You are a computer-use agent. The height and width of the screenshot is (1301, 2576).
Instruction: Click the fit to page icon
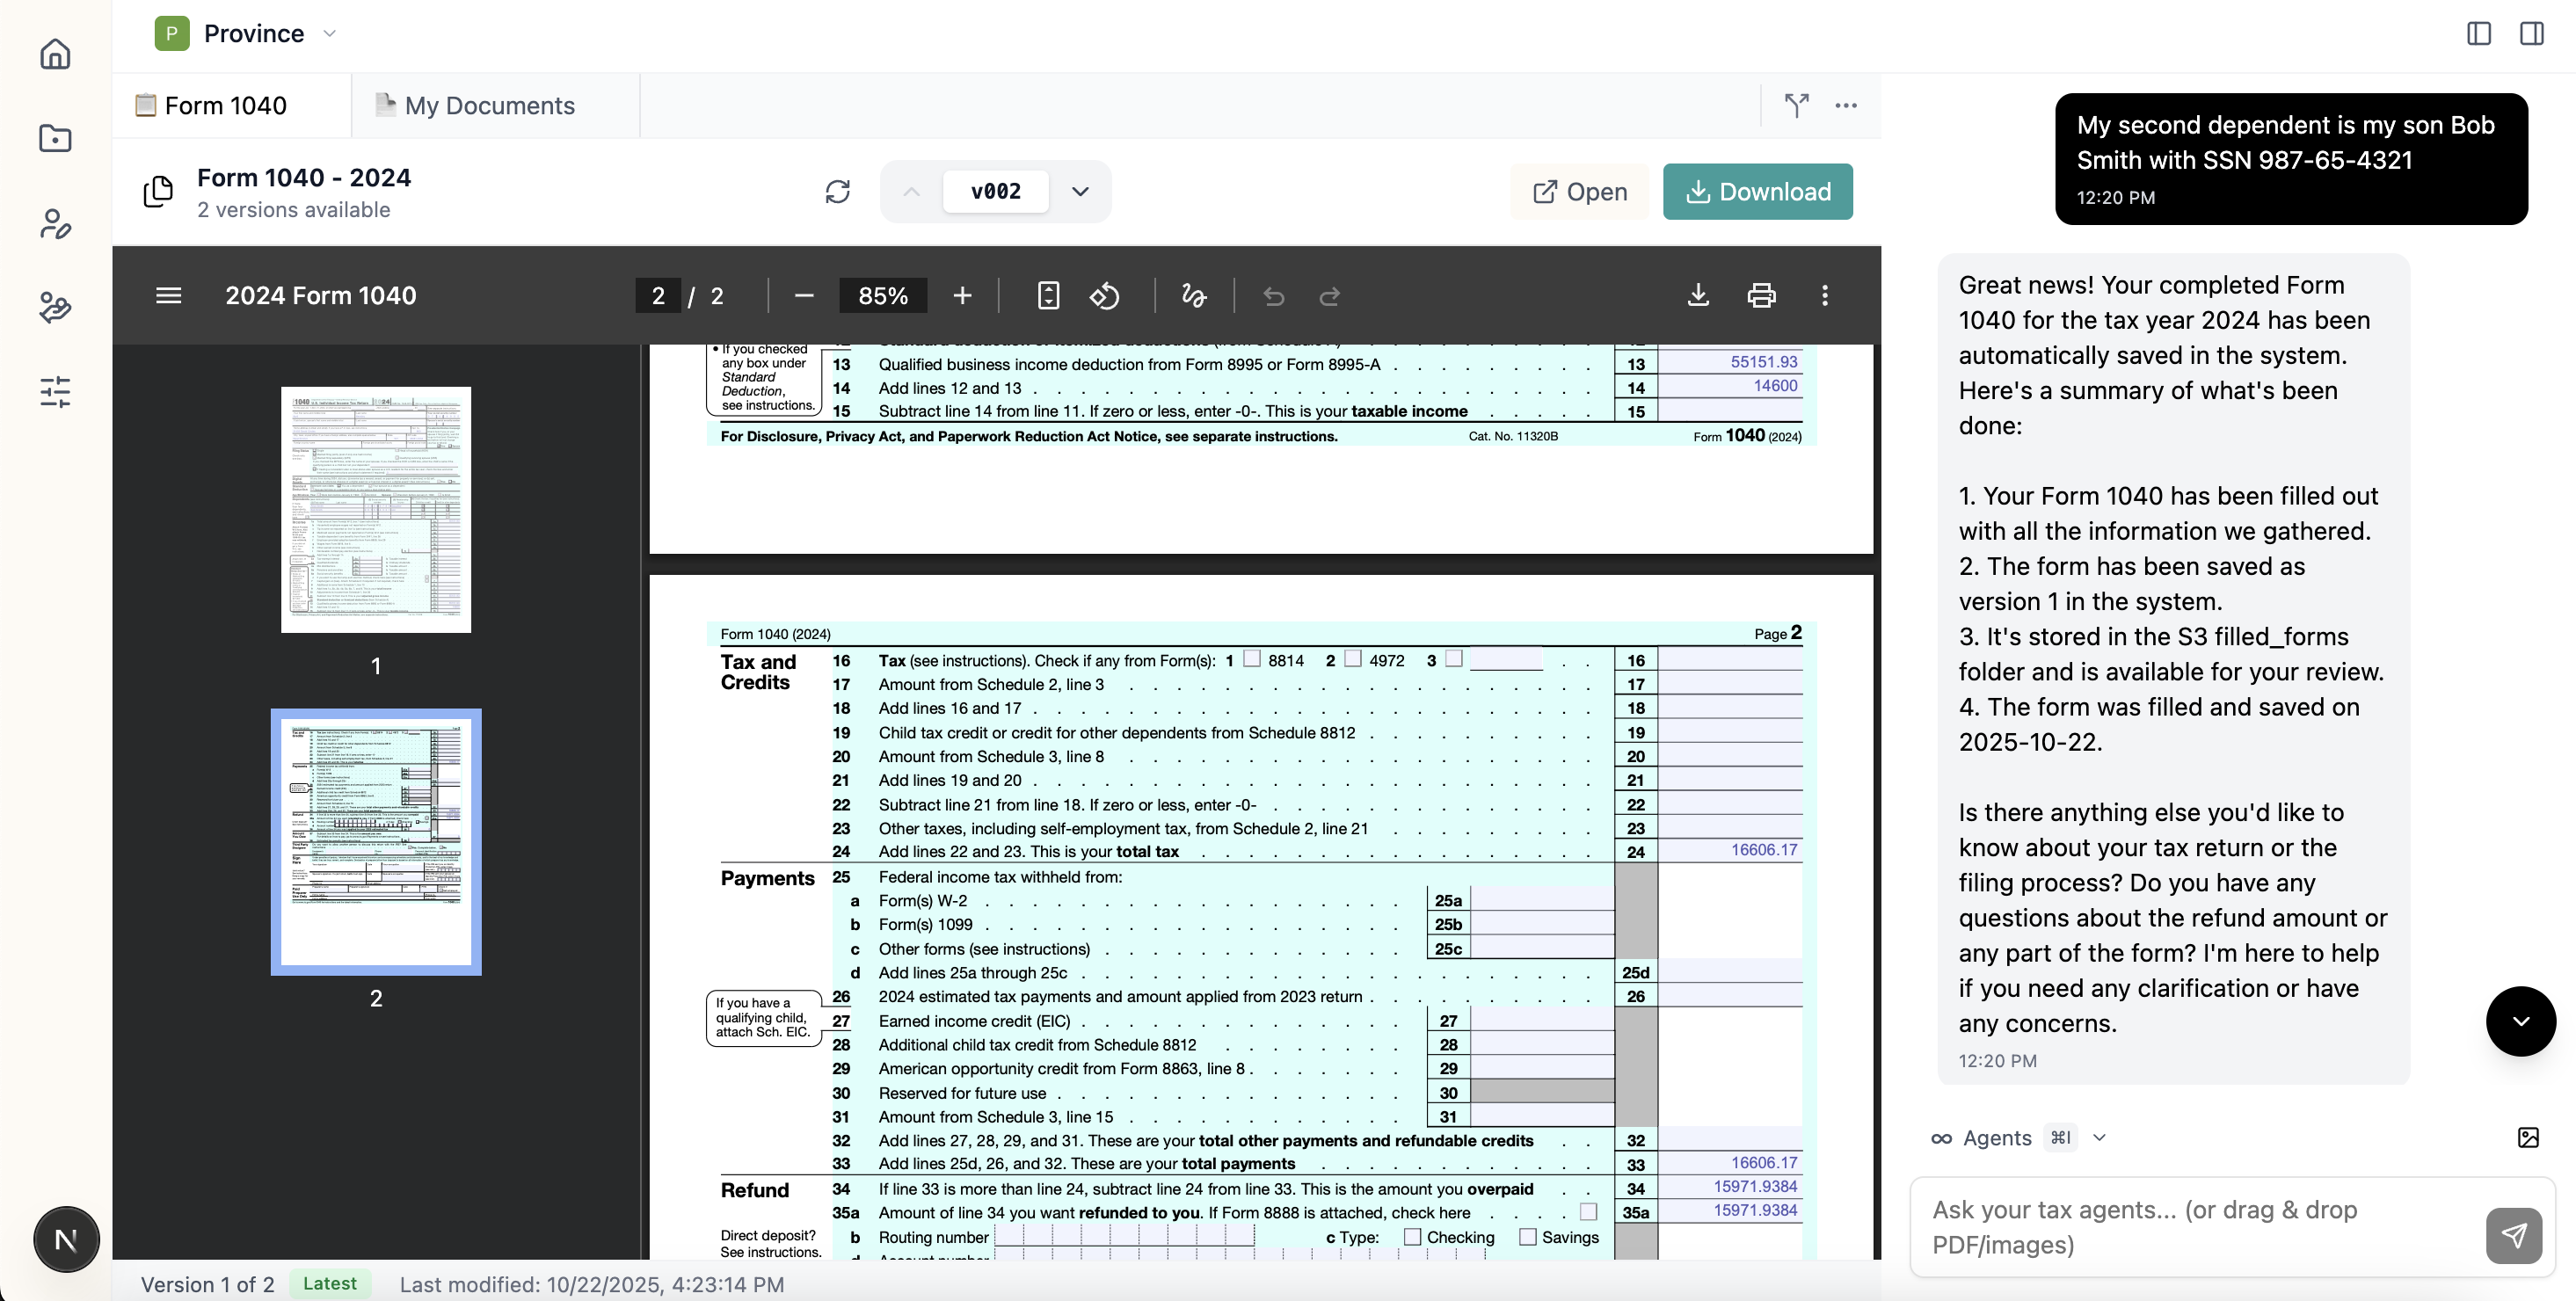click(1048, 296)
